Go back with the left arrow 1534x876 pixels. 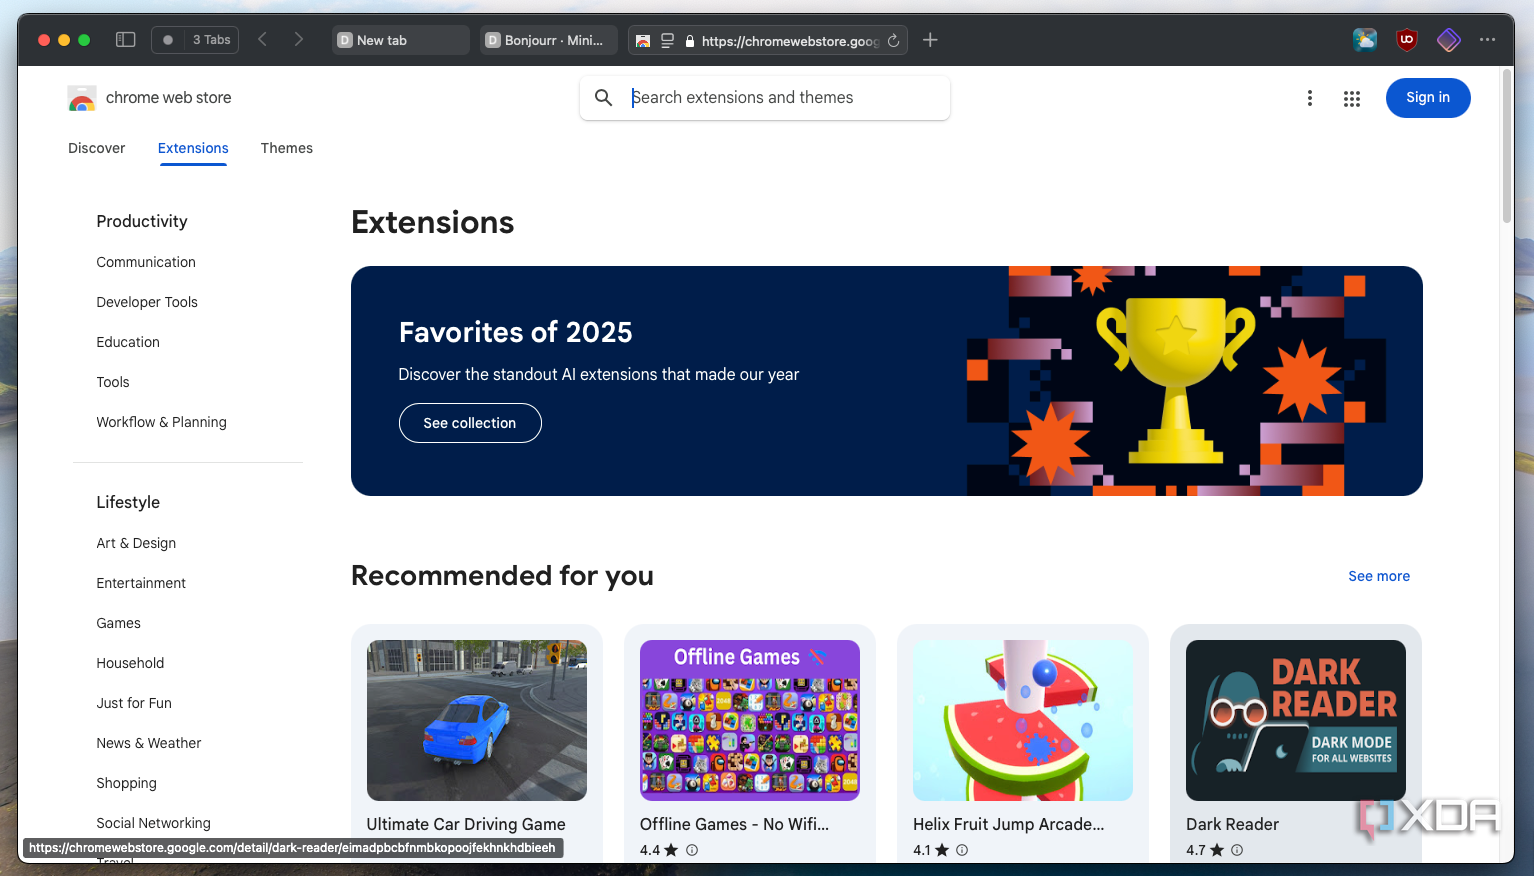coord(263,40)
